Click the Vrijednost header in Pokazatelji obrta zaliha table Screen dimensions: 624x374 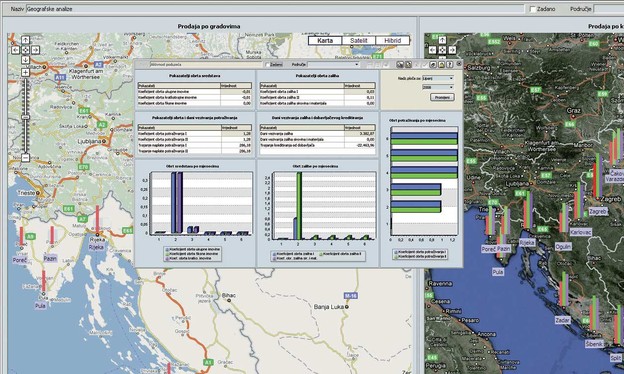pyautogui.click(x=359, y=86)
